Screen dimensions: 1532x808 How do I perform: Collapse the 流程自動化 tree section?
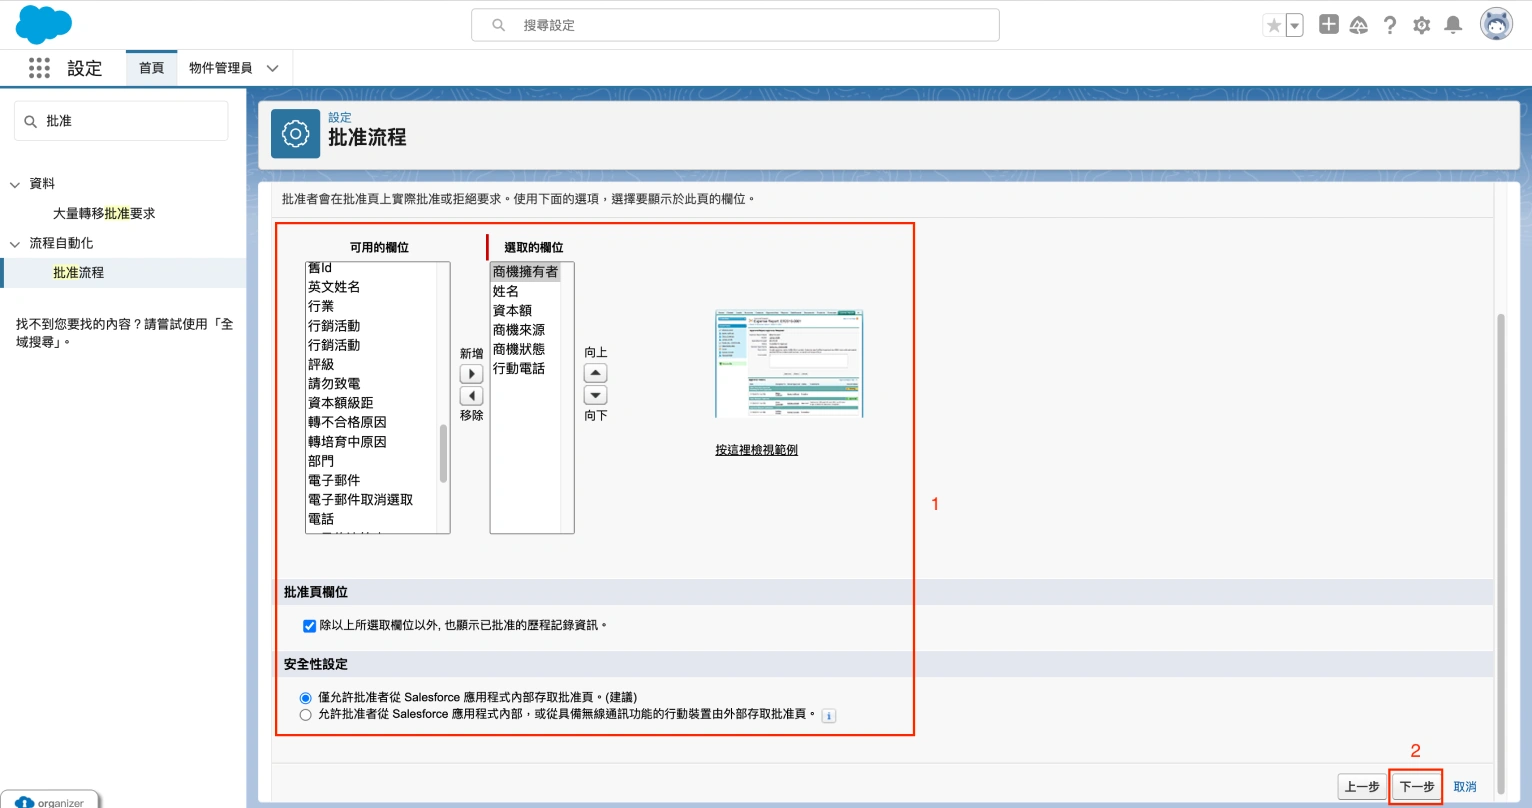15,244
